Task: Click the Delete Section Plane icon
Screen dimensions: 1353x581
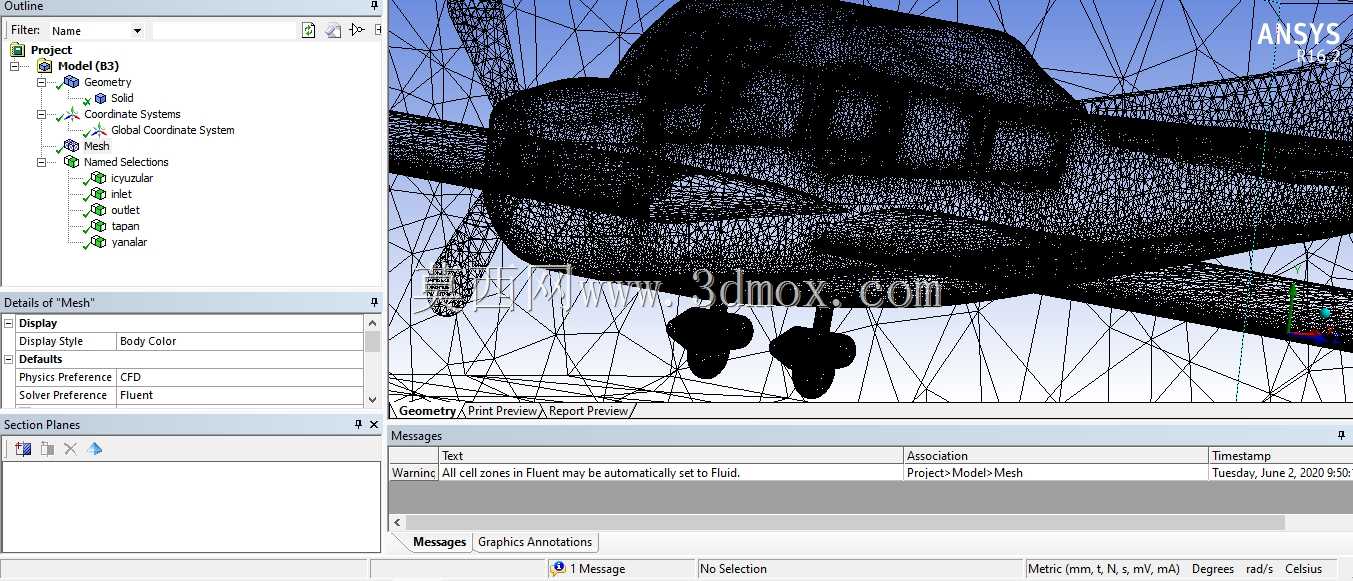Action: tap(70, 449)
